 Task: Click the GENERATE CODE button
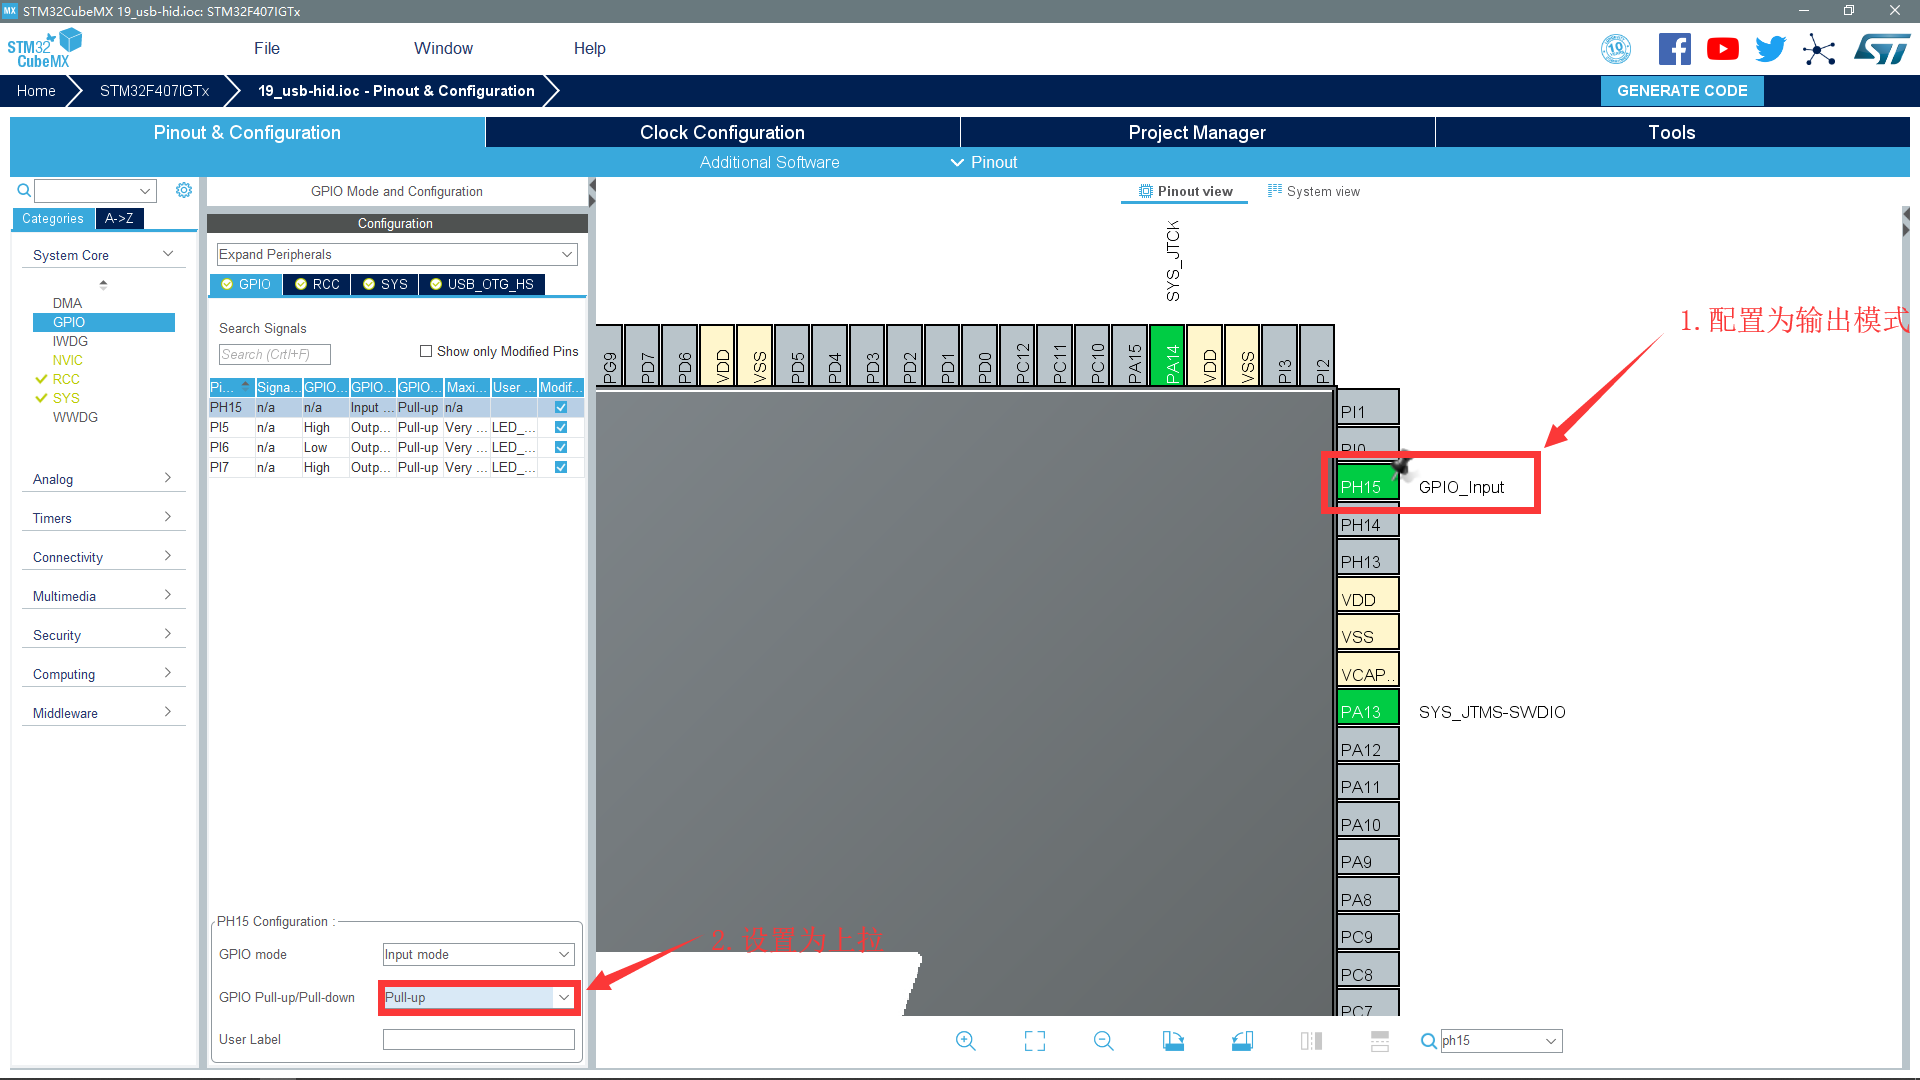1682,90
